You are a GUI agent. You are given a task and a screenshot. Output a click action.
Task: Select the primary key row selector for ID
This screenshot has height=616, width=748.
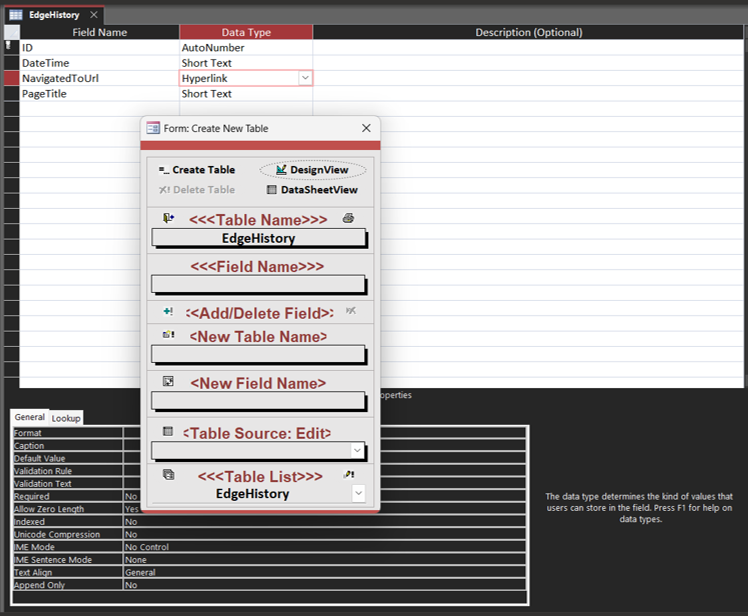(x=11, y=47)
